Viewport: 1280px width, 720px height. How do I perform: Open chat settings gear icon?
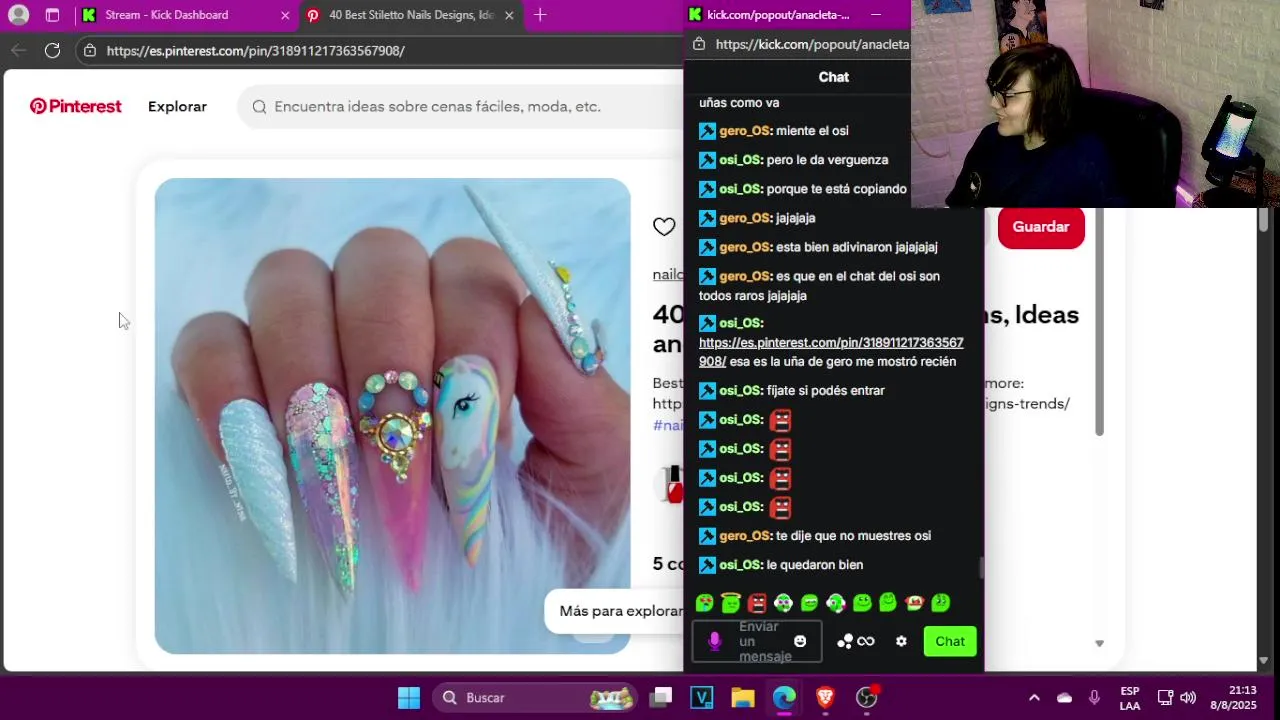pyautogui.click(x=901, y=641)
